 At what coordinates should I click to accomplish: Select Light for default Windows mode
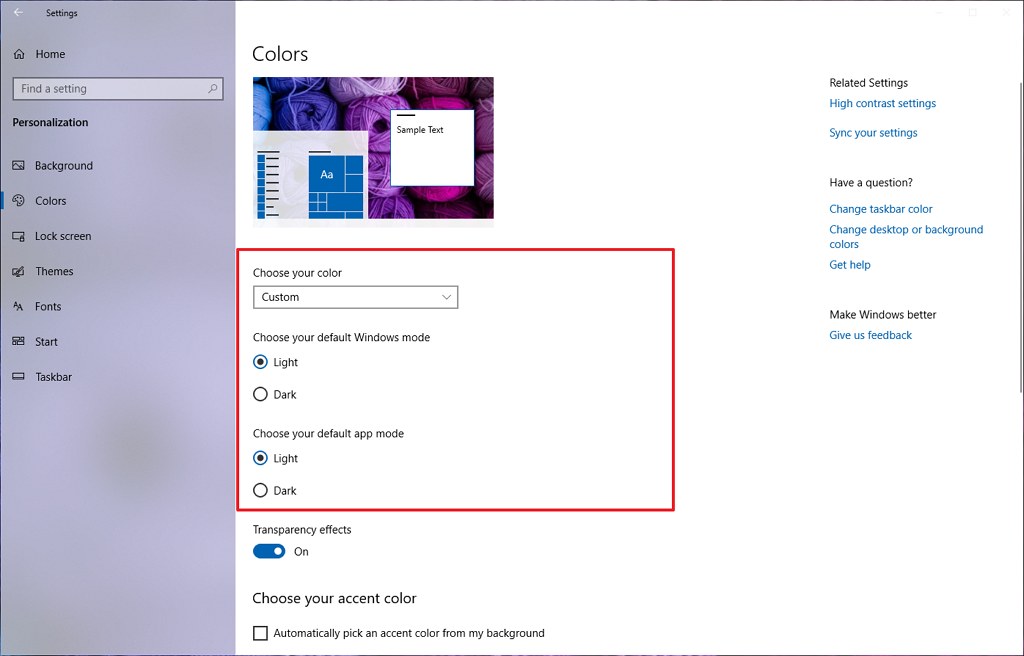coord(261,362)
